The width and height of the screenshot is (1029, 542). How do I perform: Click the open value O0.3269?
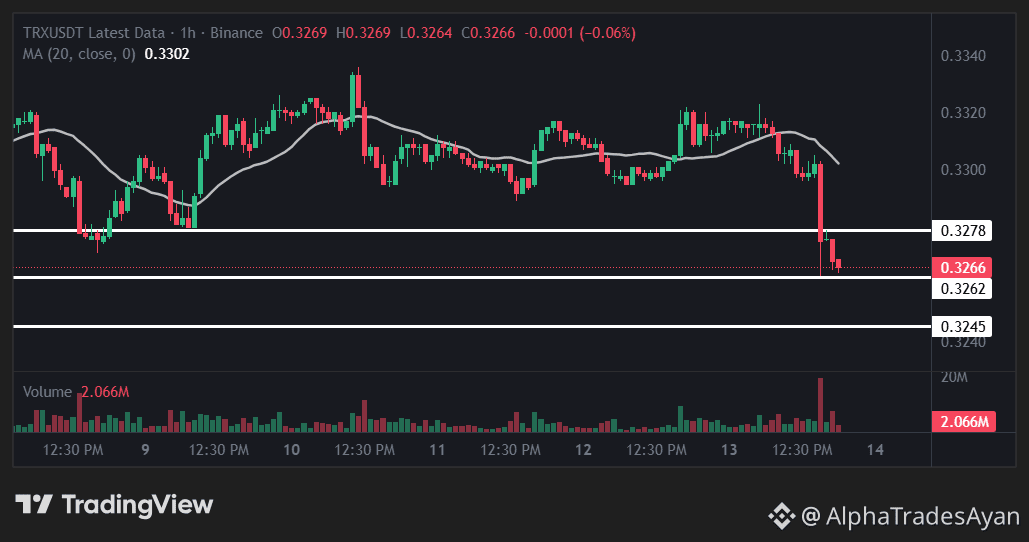(x=299, y=33)
